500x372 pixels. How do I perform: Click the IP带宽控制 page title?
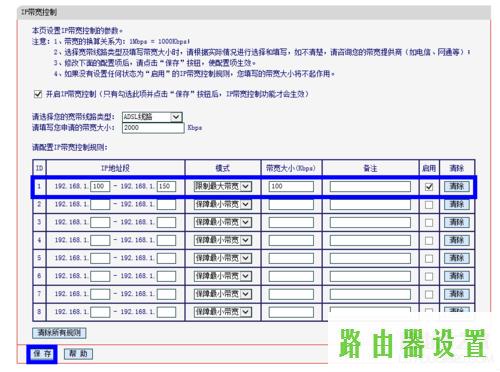tap(39, 13)
